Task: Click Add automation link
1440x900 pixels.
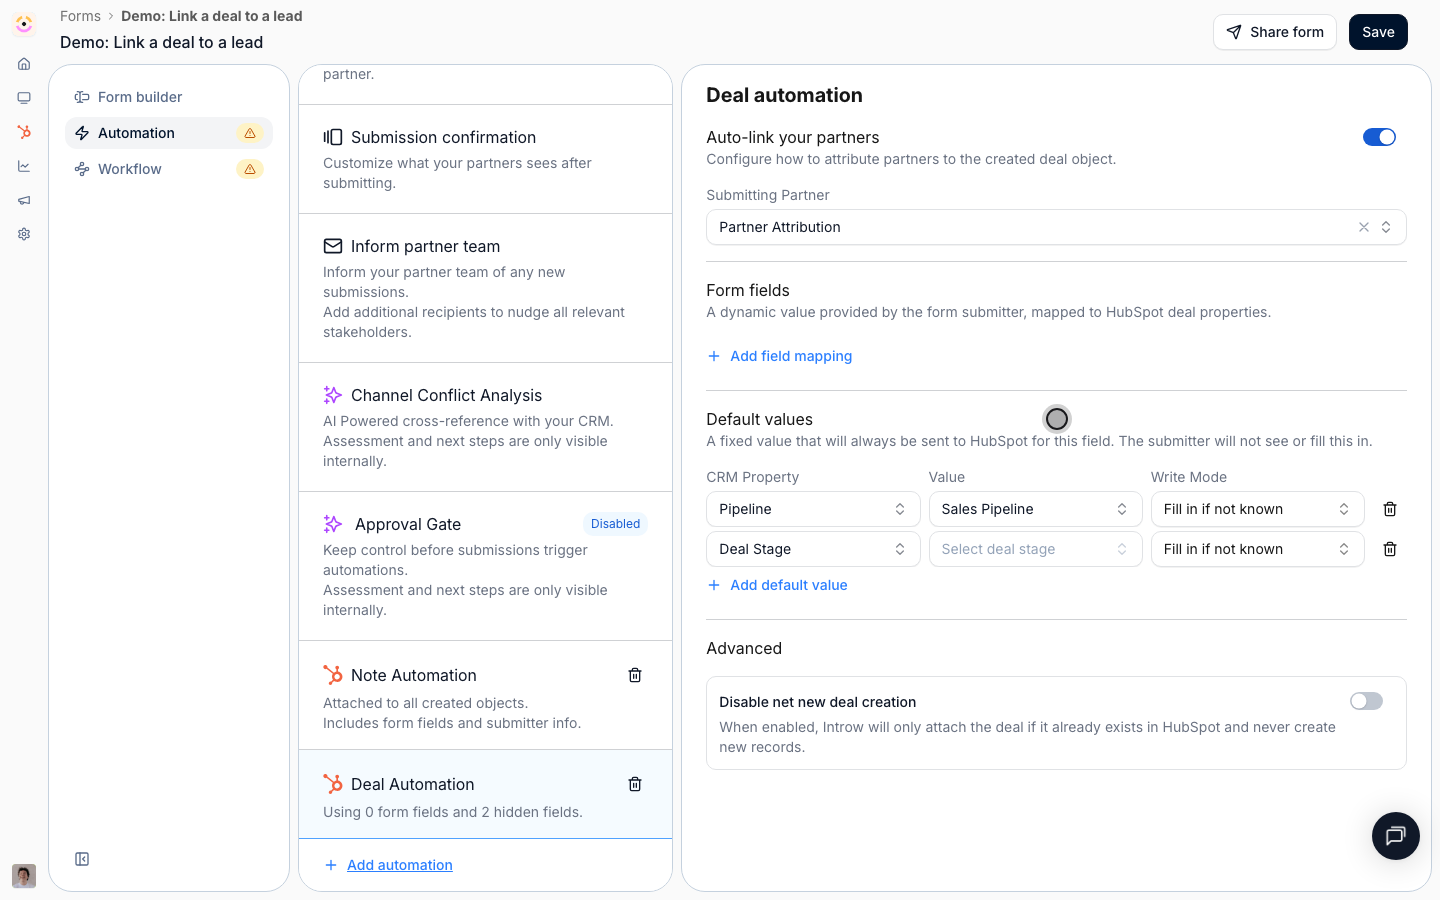Action: point(400,865)
